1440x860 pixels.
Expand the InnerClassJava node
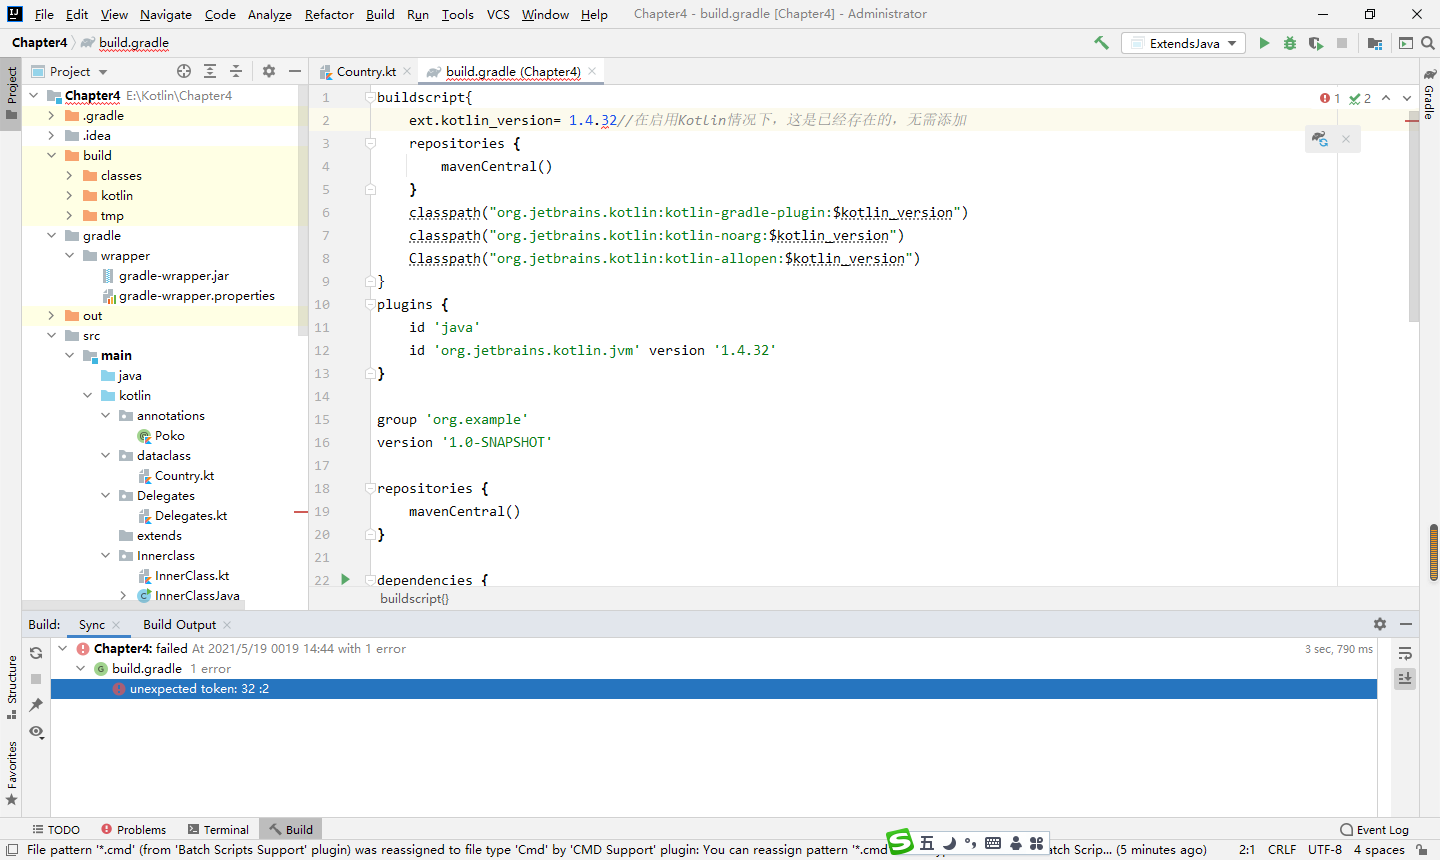(x=123, y=595)
